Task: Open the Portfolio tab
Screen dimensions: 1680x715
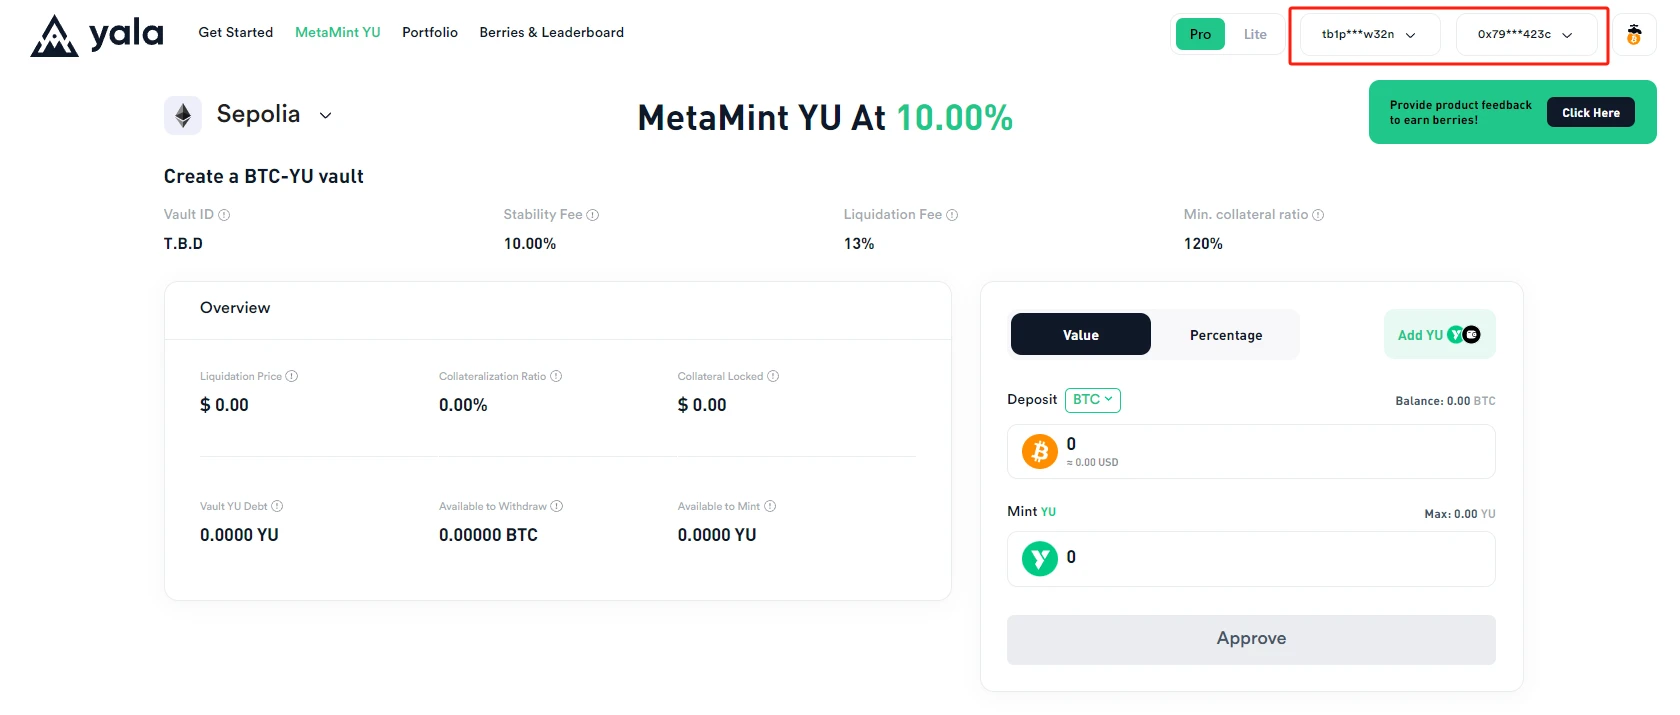Action: click(430, 33)
